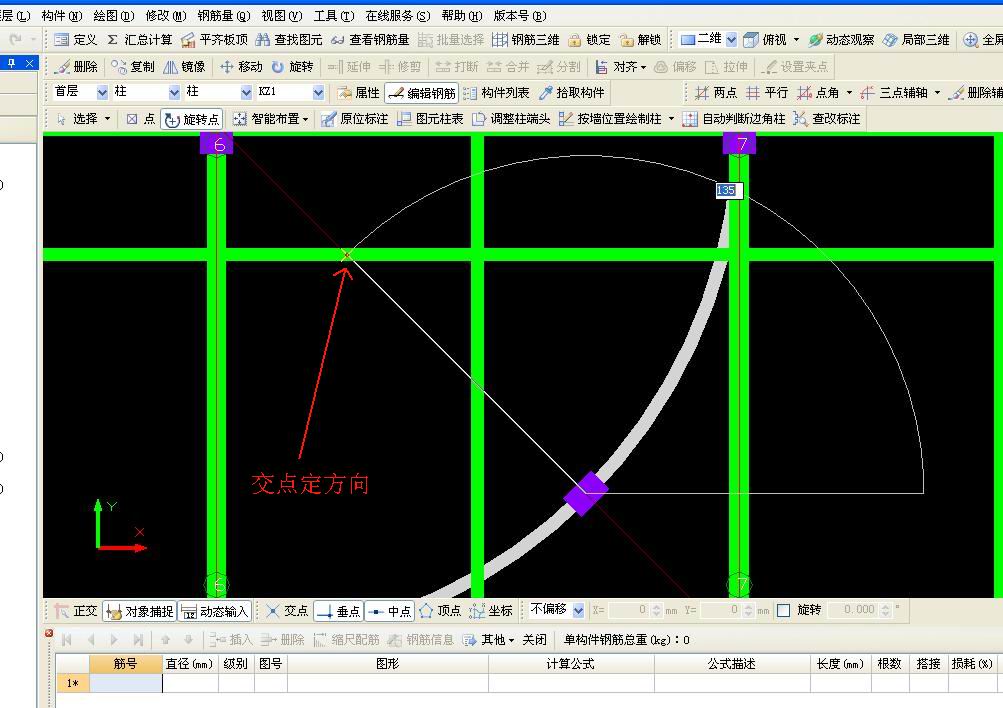Toggle 旋转点 rotate point mode
This screenshot has height=708, width=1003.
191,119
